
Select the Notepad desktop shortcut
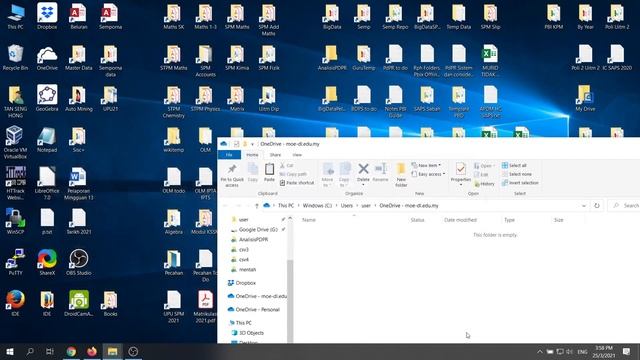pos(47,140)
